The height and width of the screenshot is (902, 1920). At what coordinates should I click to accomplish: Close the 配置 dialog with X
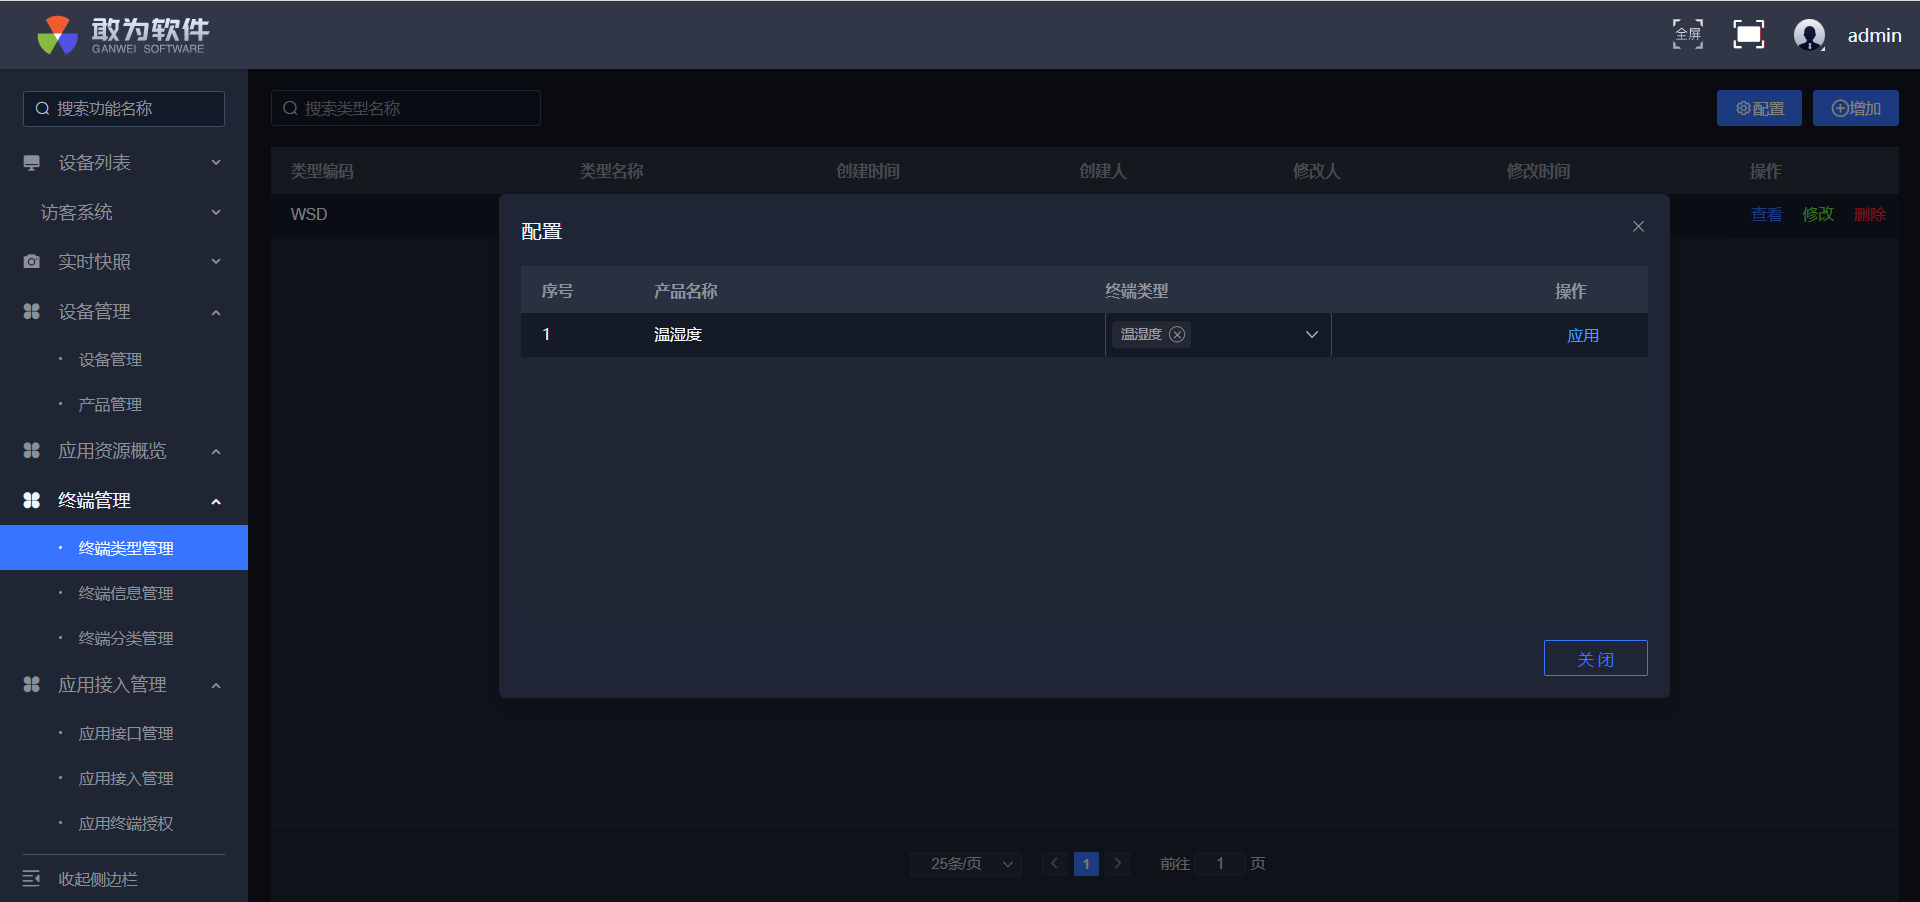pos(1638,227)
